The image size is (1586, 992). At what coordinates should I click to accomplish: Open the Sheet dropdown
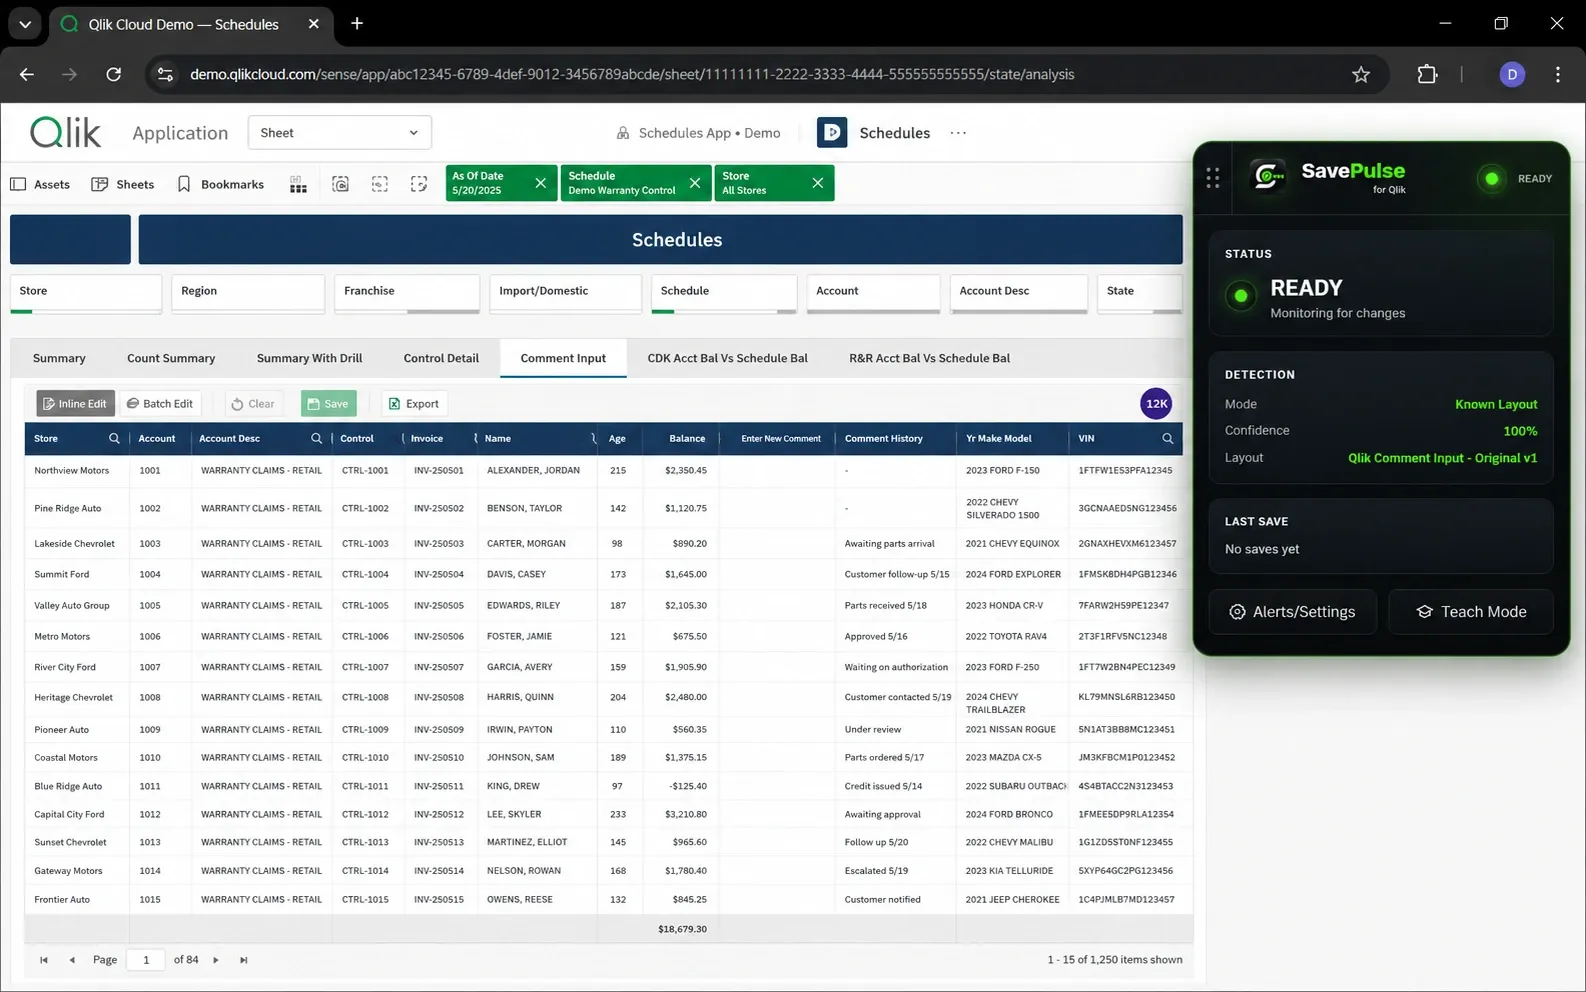pos(340,133)
